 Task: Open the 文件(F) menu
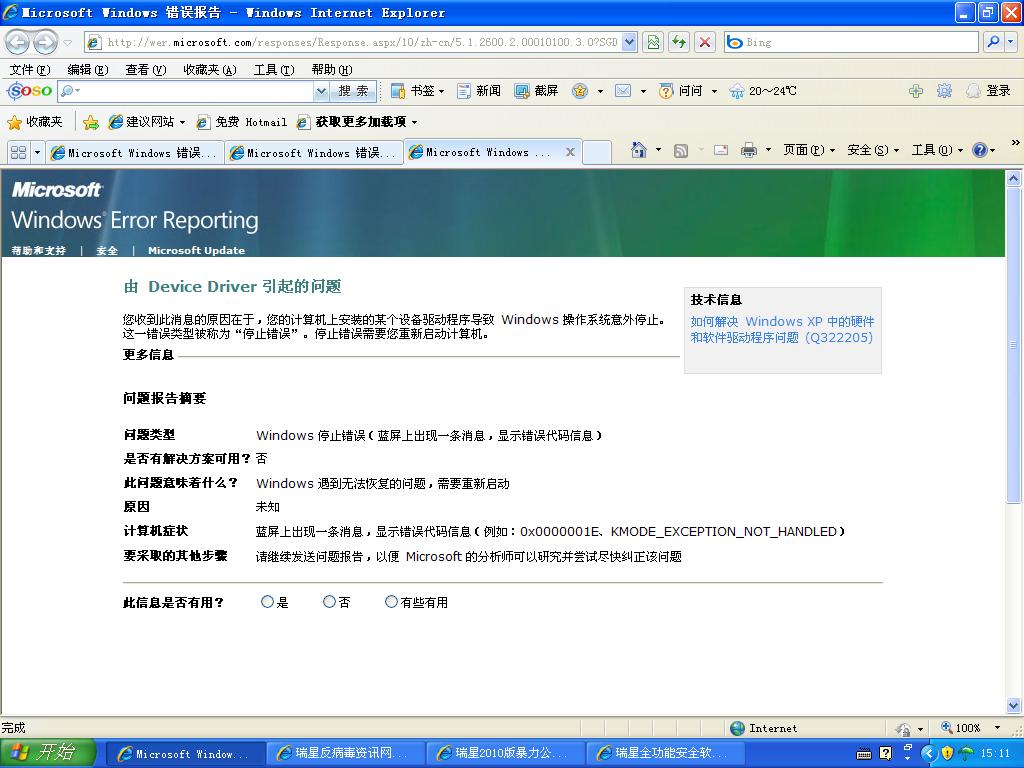point(29,69)
